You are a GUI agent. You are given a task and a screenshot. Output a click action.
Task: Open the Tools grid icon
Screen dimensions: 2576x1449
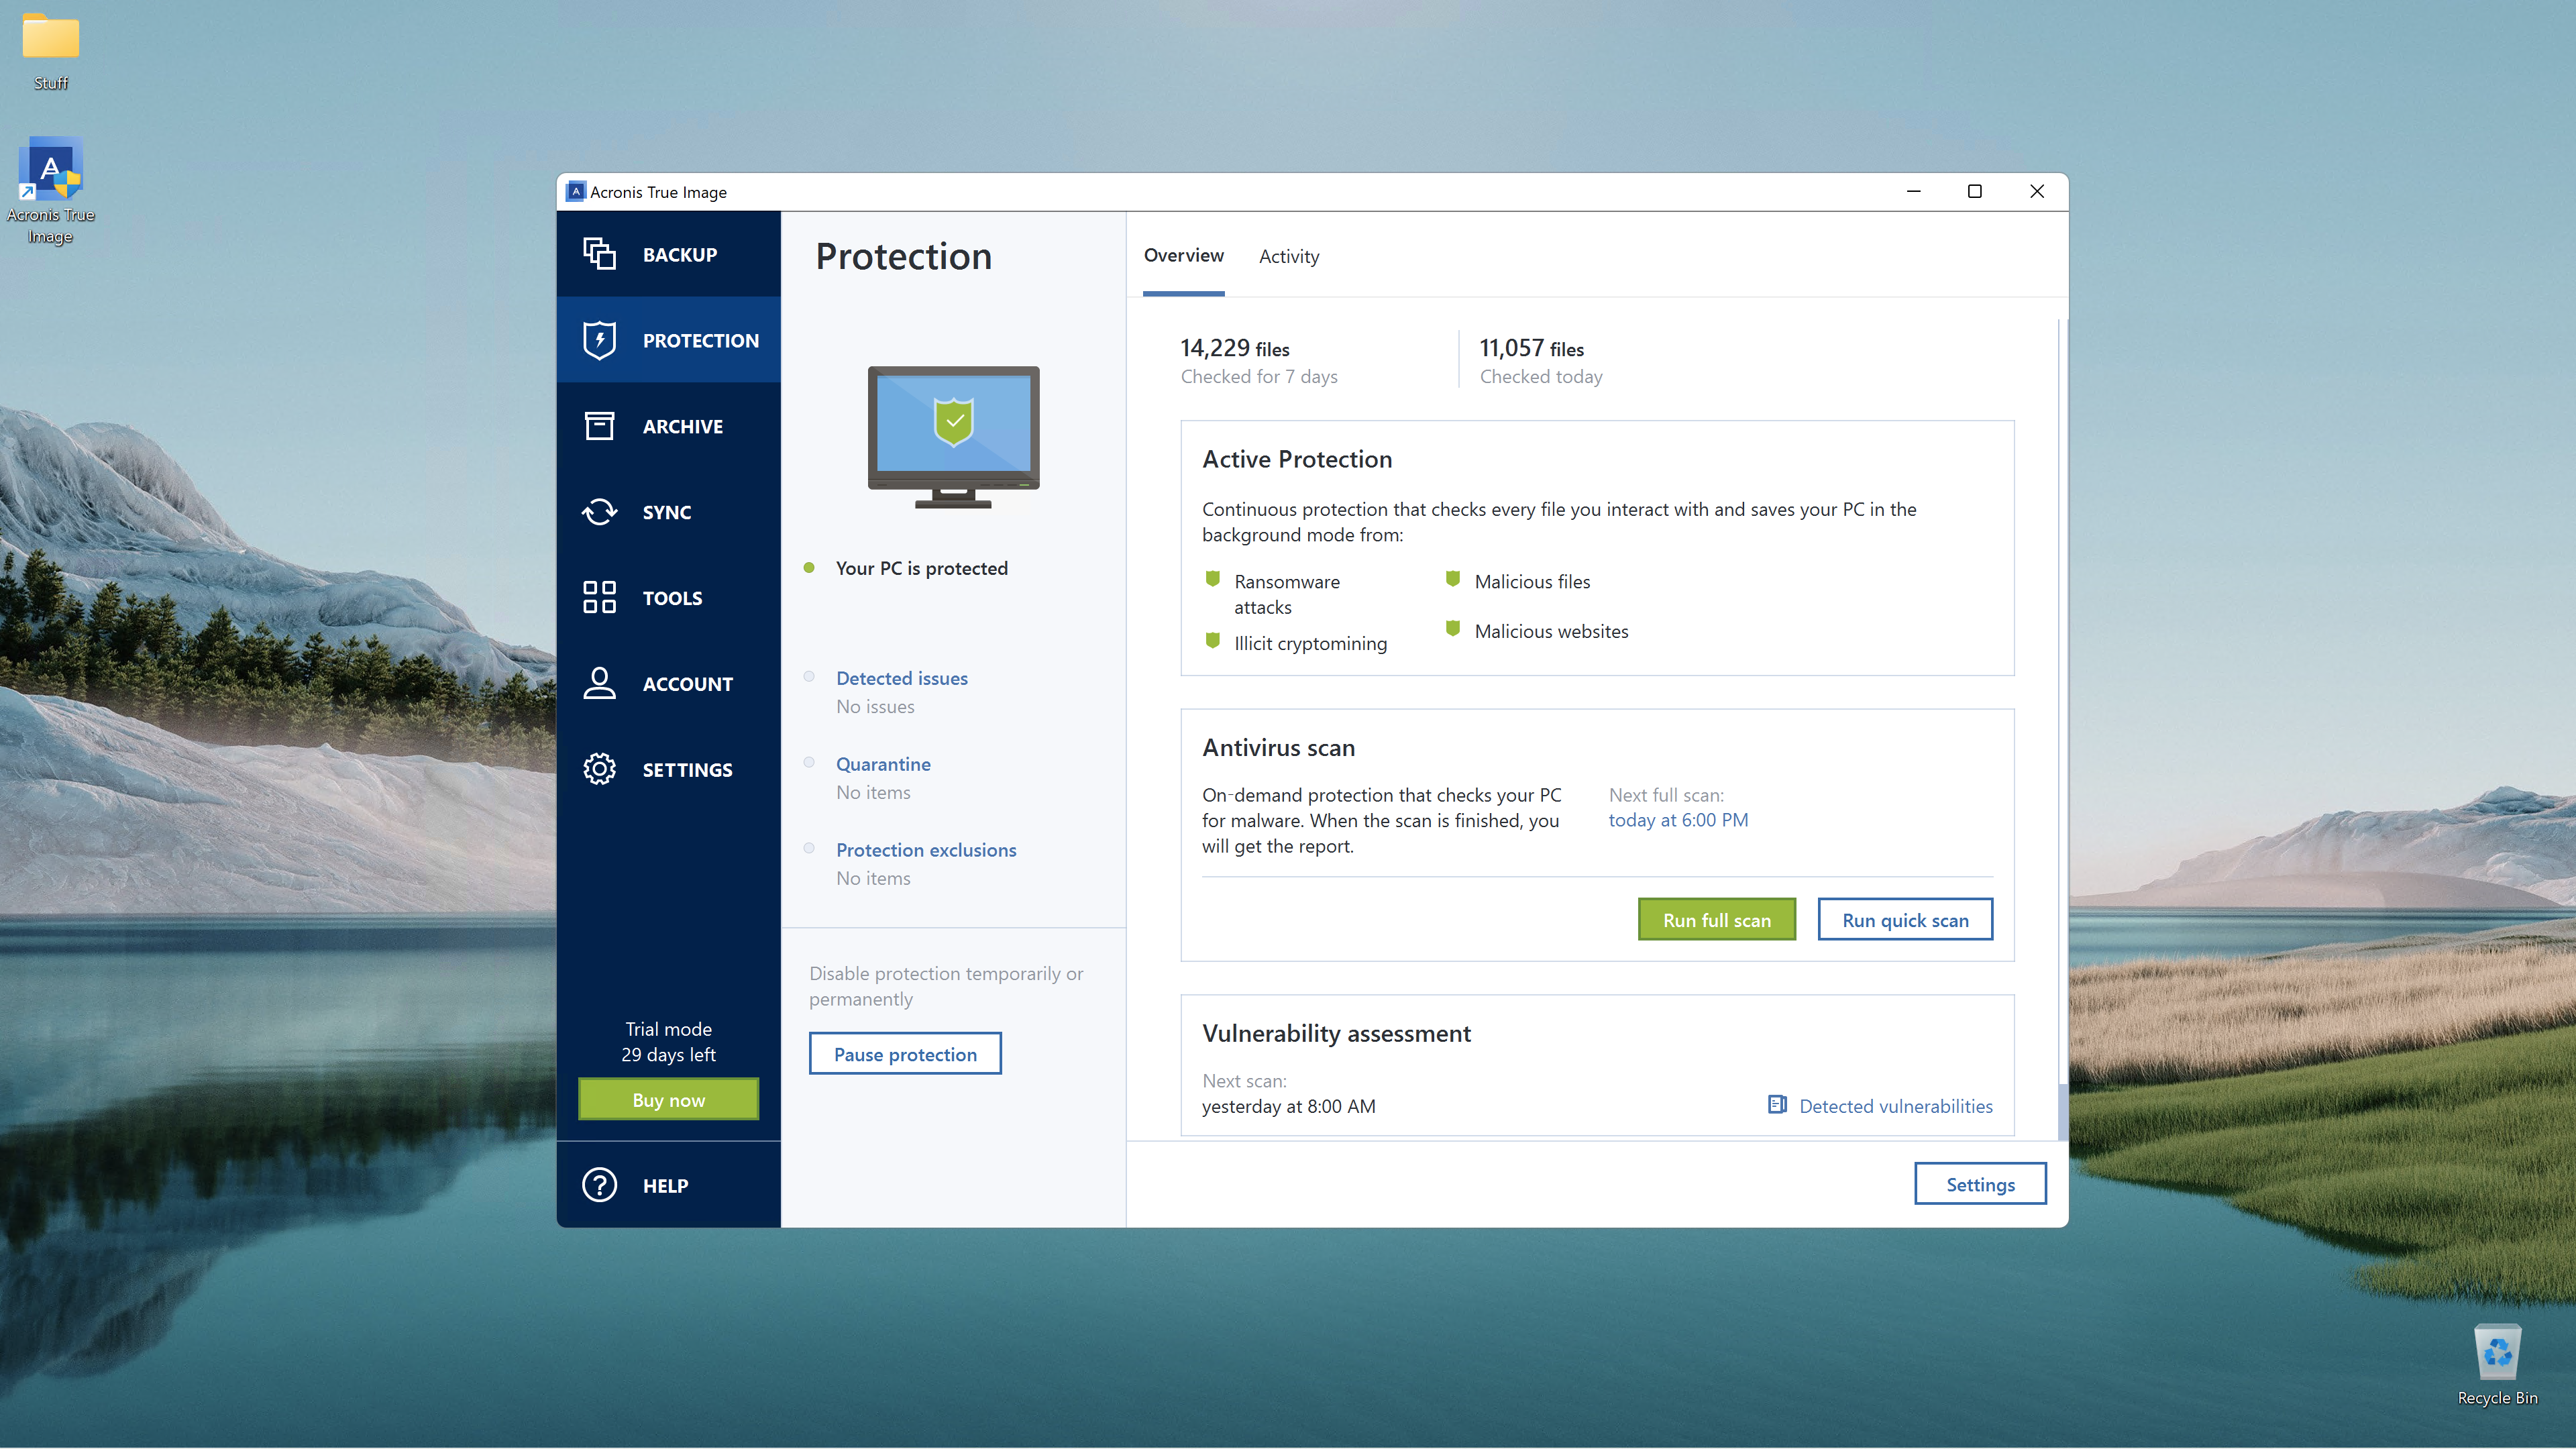click(599, 597)
